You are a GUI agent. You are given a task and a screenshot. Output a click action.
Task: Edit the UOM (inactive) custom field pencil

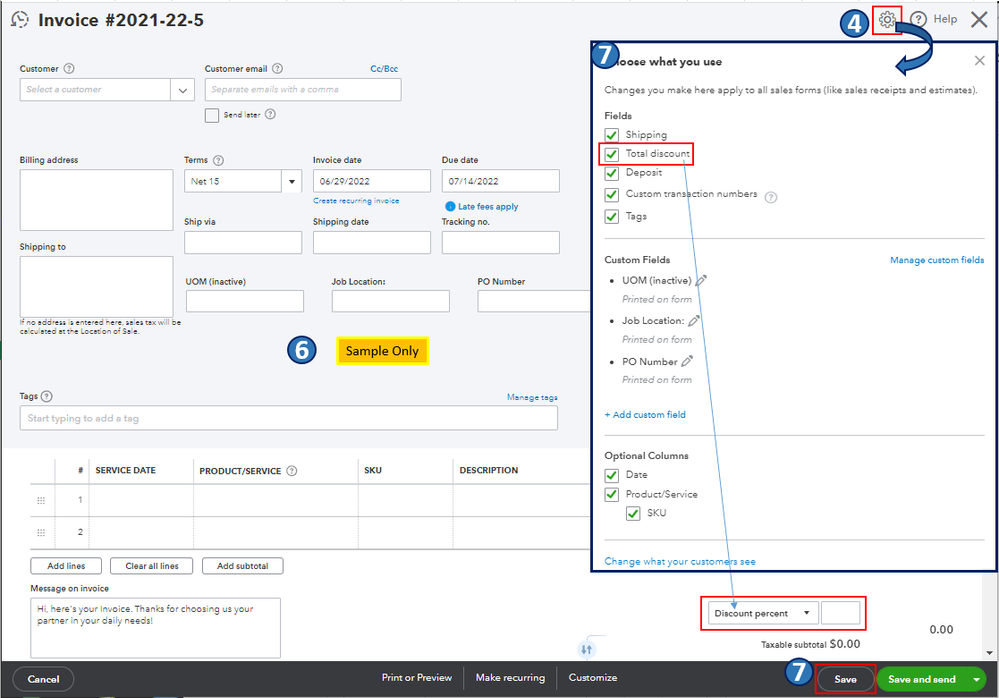point(701,280)
